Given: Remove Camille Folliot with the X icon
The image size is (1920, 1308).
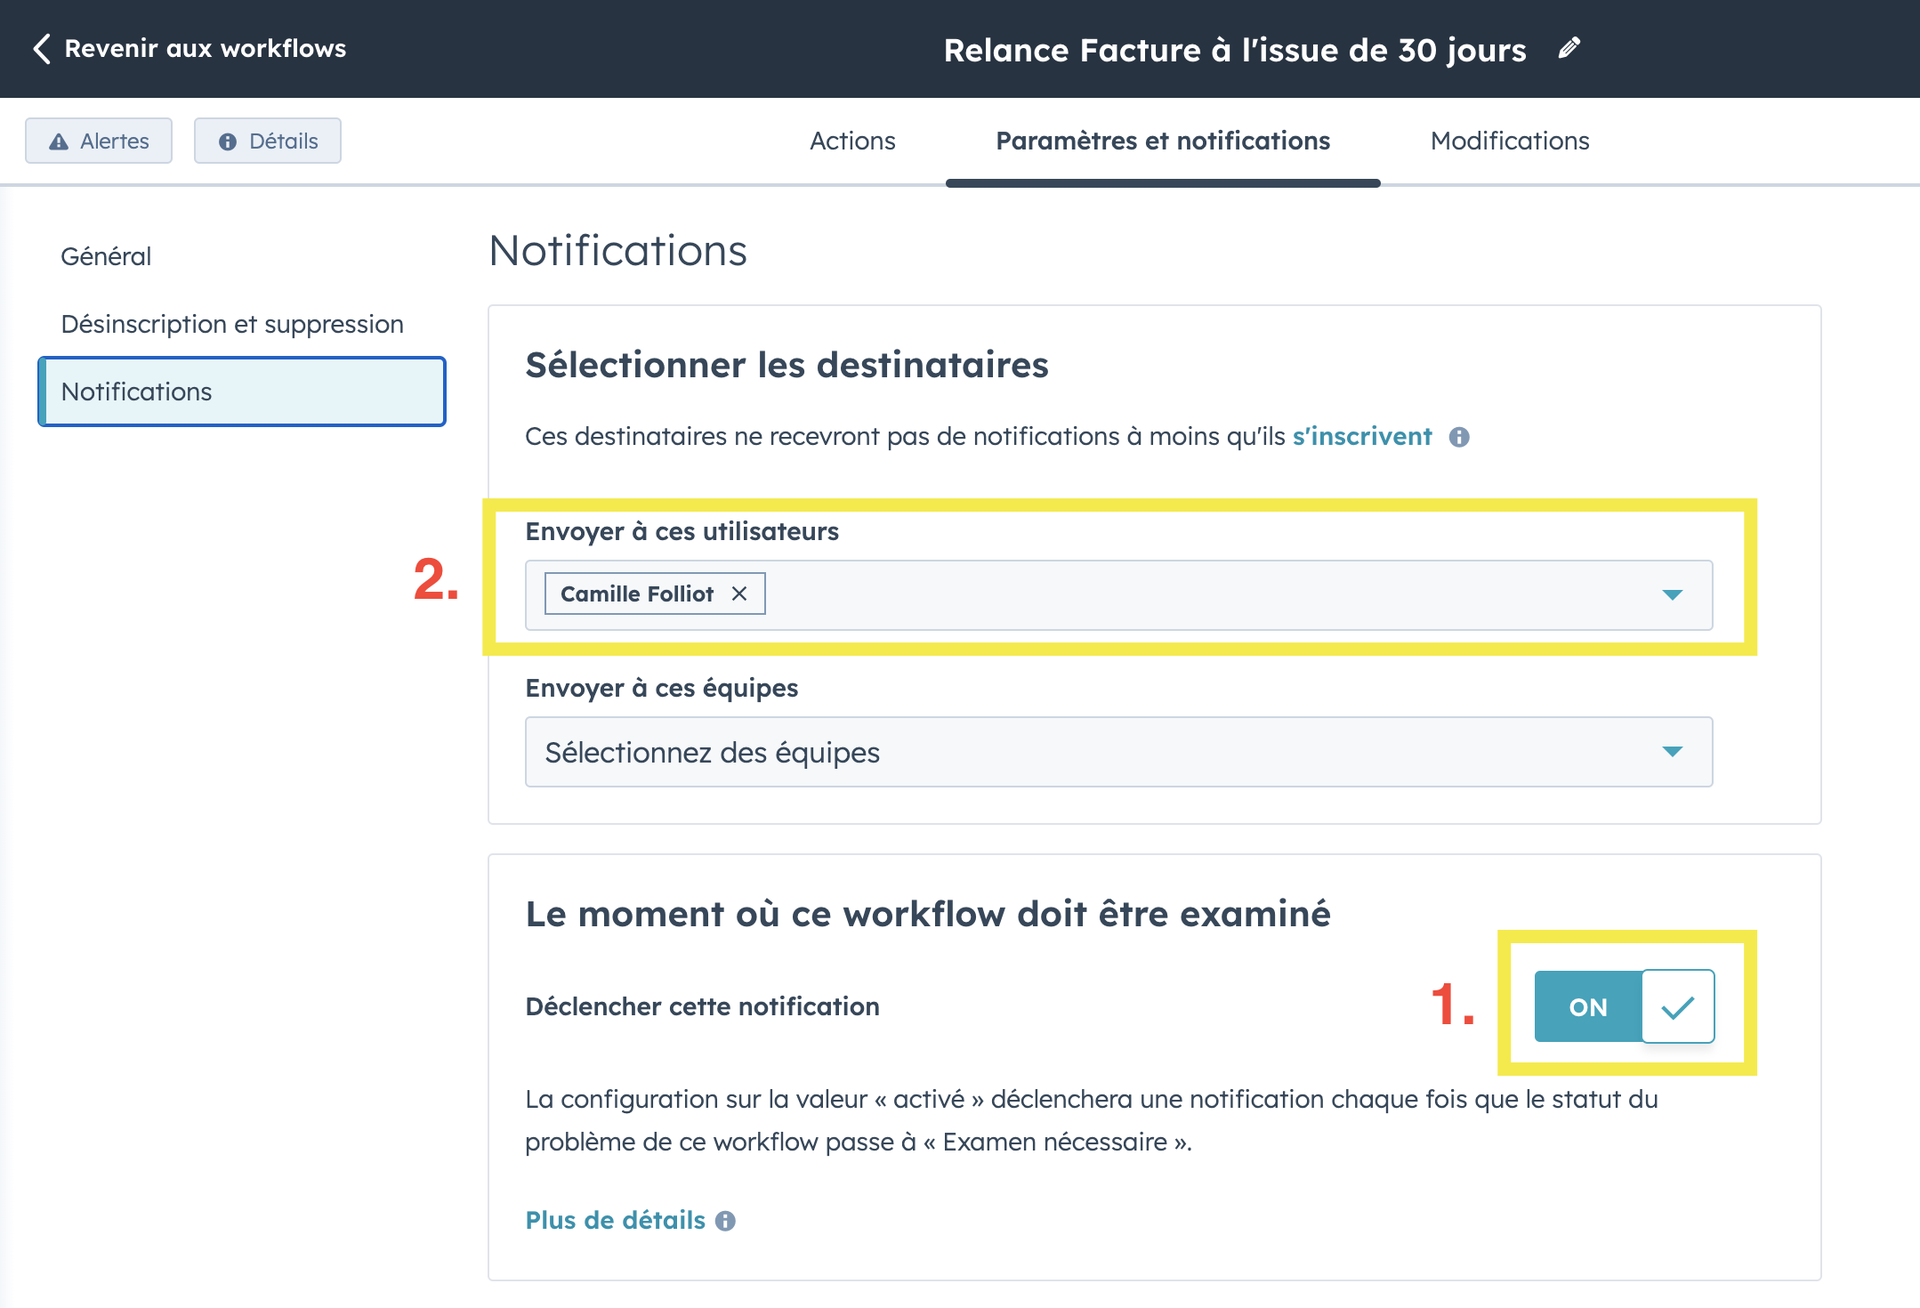Looking at the screenshot, I should (739, 593).
